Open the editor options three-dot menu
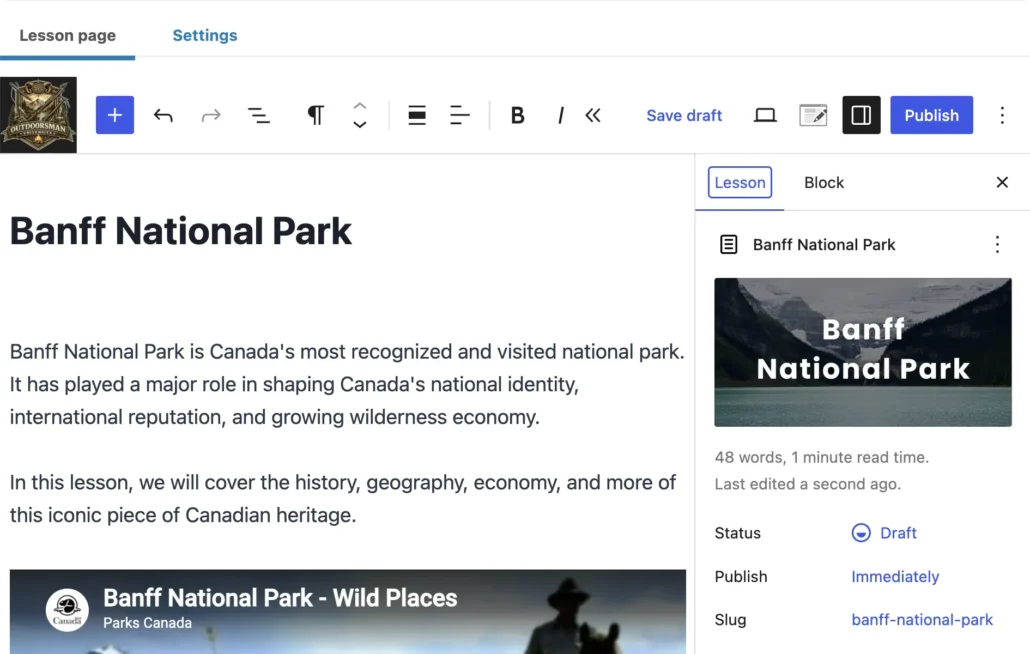1030x654 pixels. pyautogui.click(x=1002, y=116)
